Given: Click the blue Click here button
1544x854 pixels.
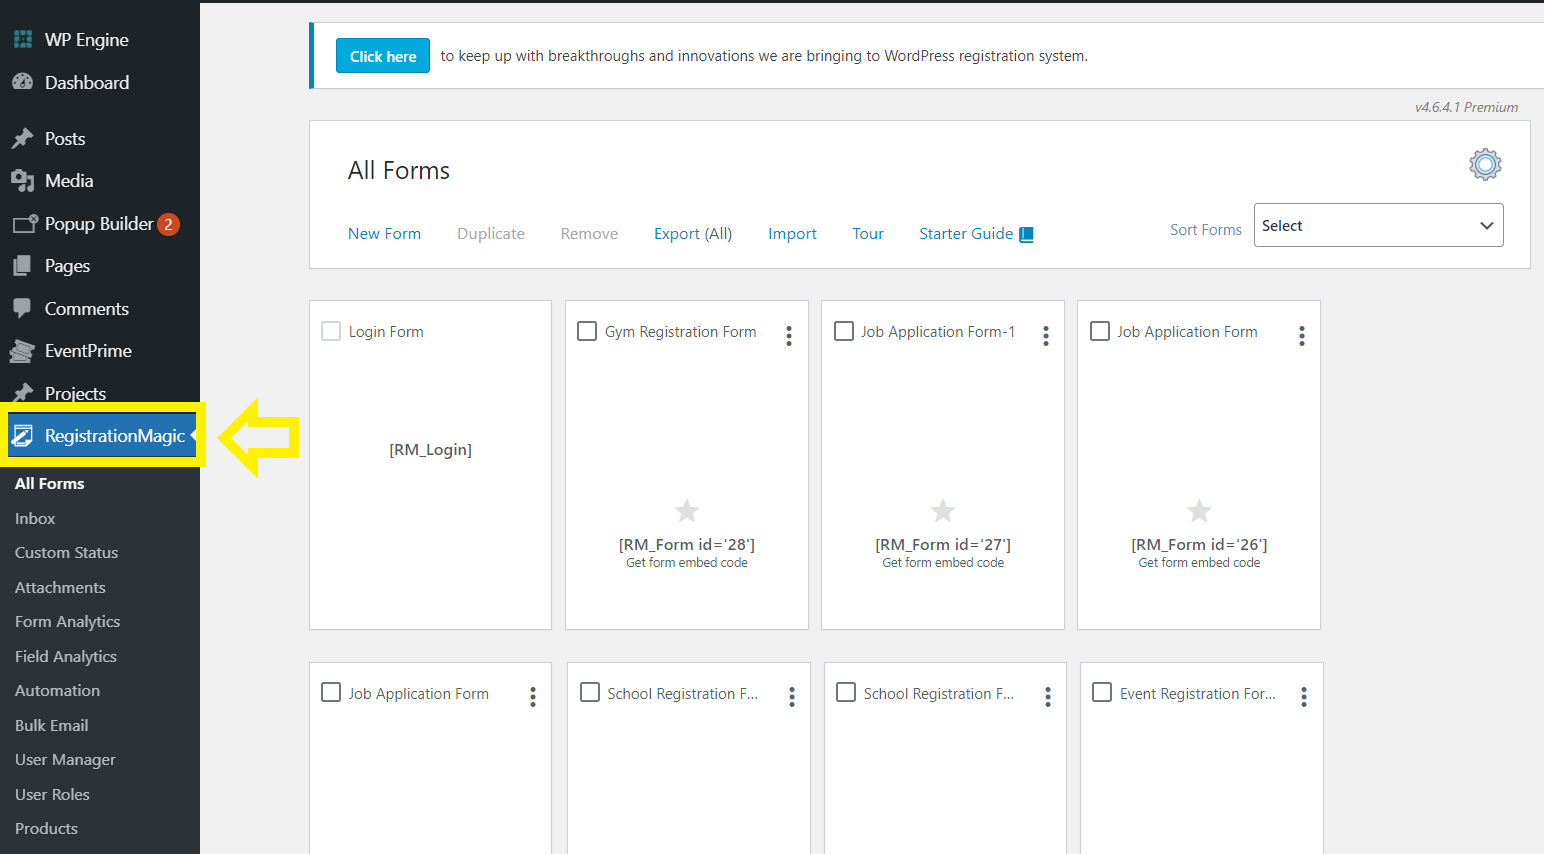Looking at the screenshot, I should 383,56.
